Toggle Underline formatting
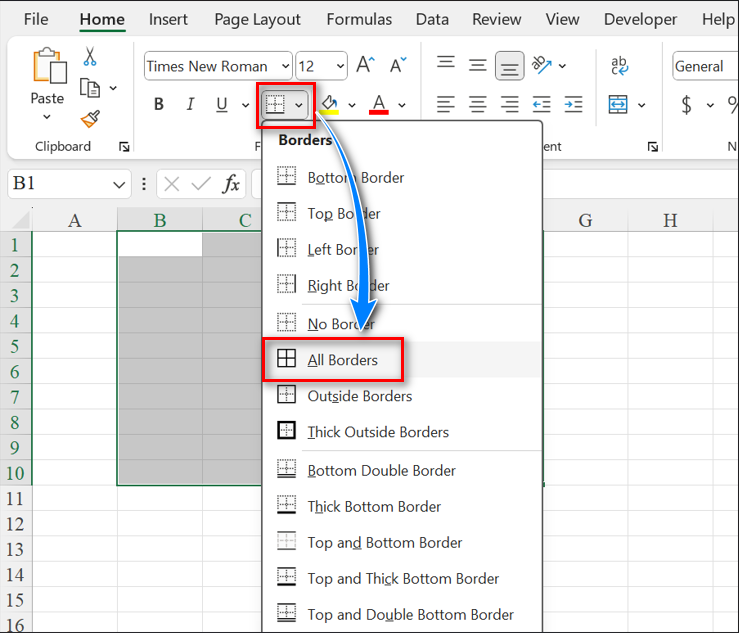The image size is (739, 633). 221,105
